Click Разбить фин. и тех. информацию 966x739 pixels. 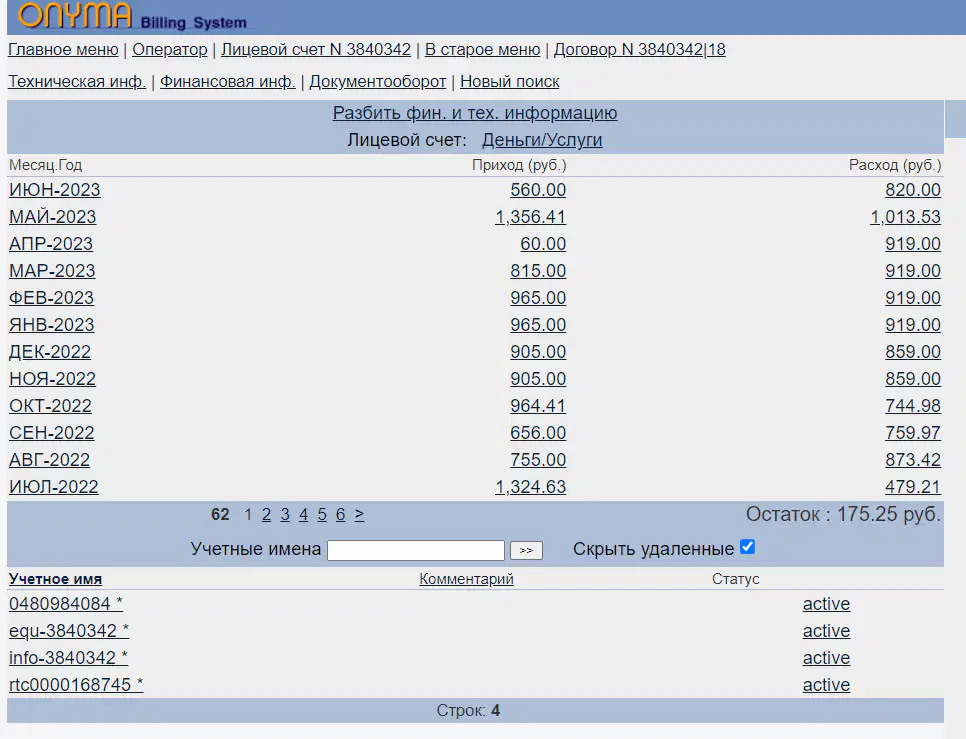coord(475,113)
